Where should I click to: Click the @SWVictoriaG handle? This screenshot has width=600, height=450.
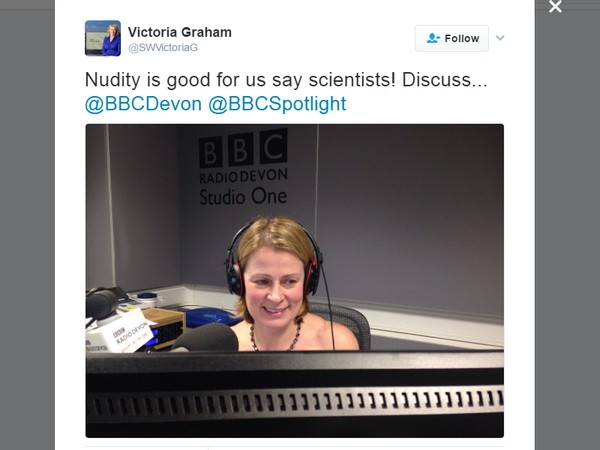coord(163,47)
